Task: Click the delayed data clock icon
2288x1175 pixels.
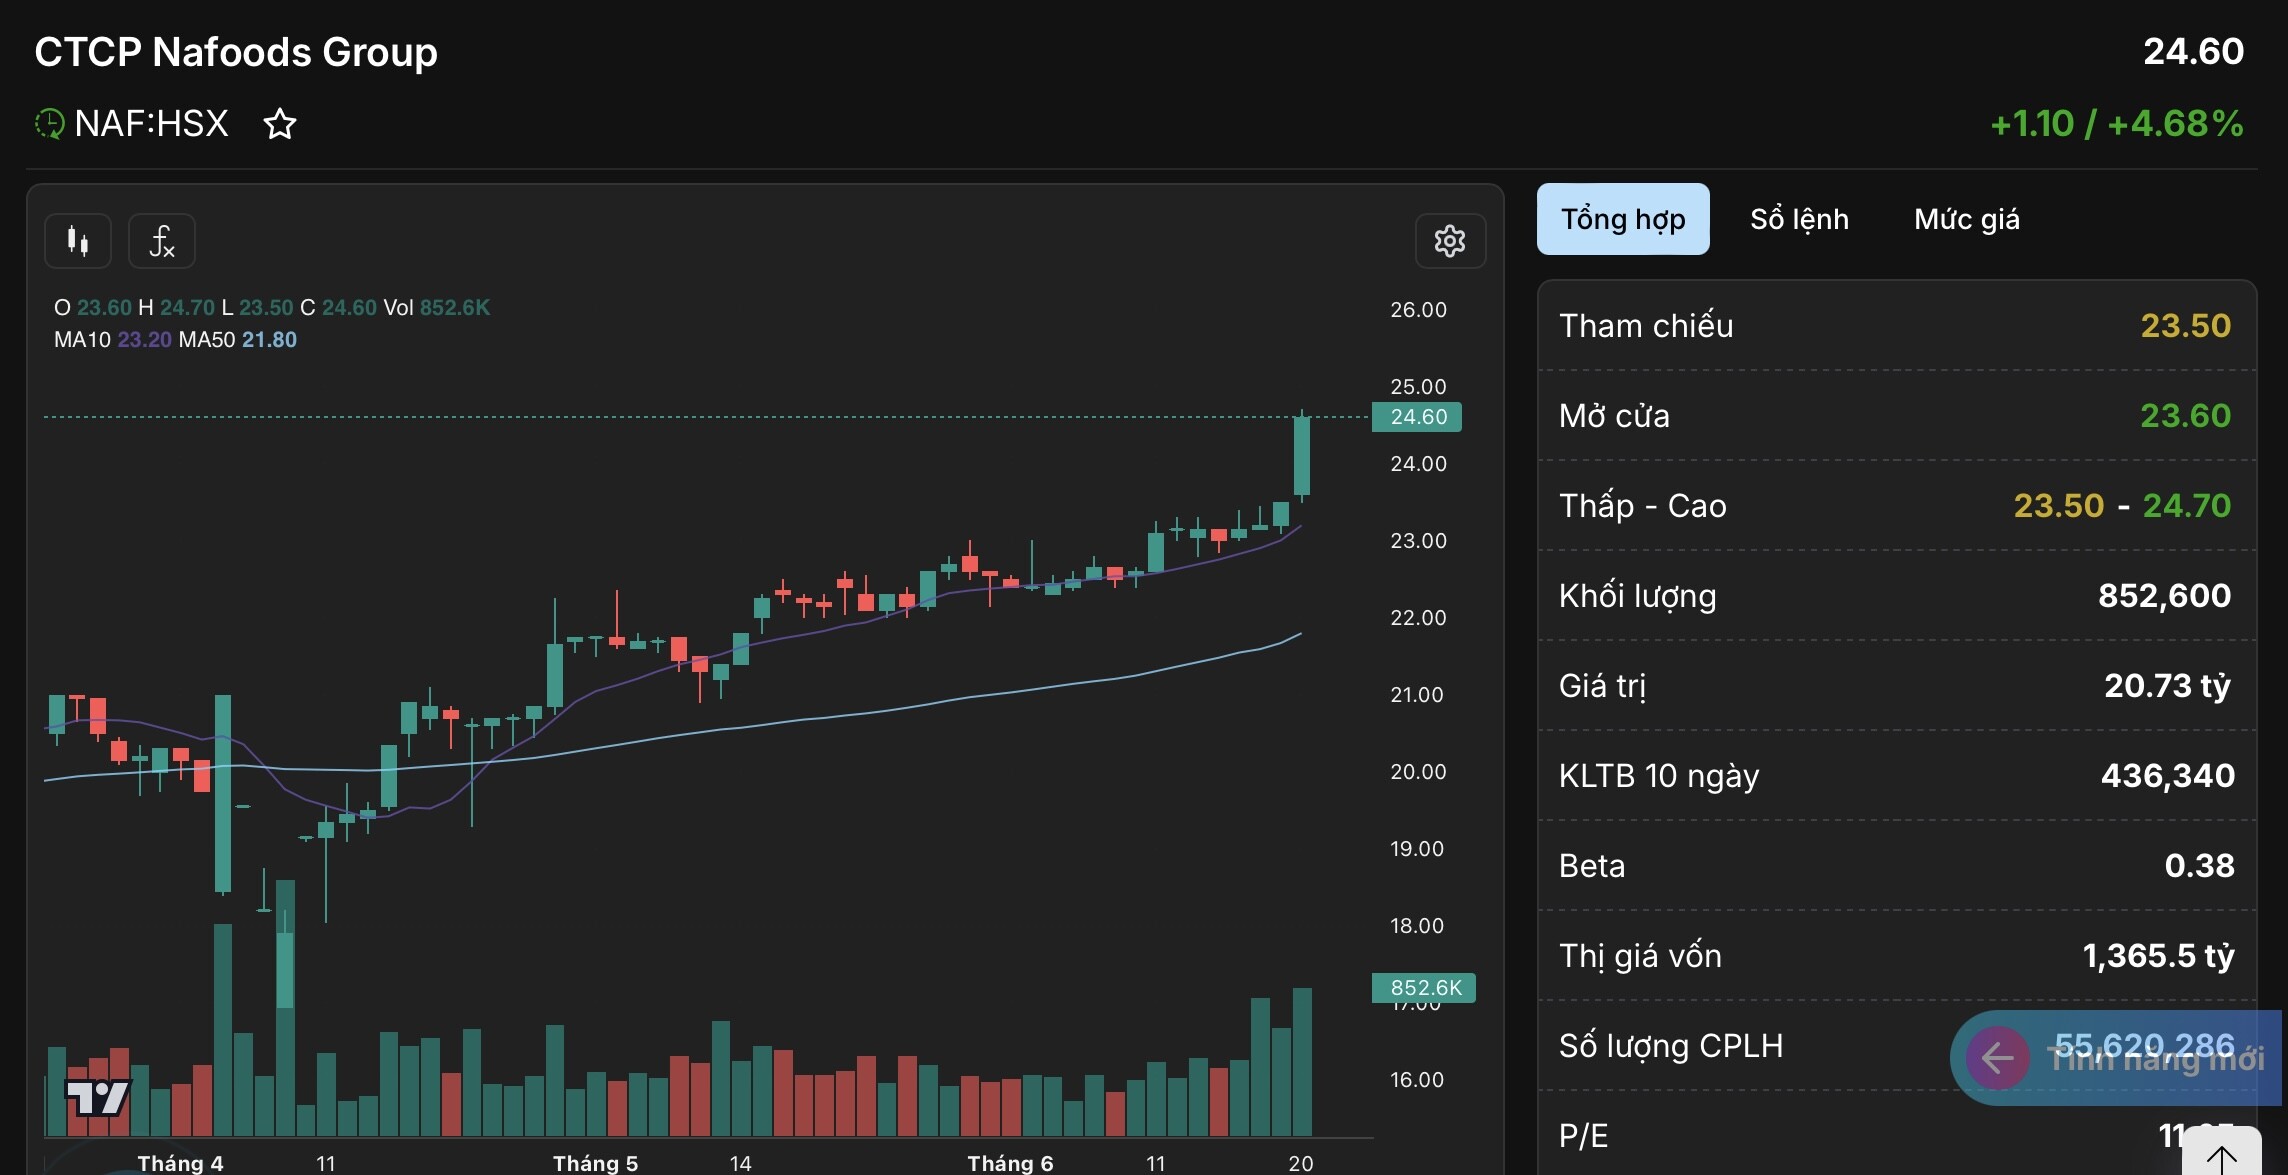Action: (x=49, y=124)
